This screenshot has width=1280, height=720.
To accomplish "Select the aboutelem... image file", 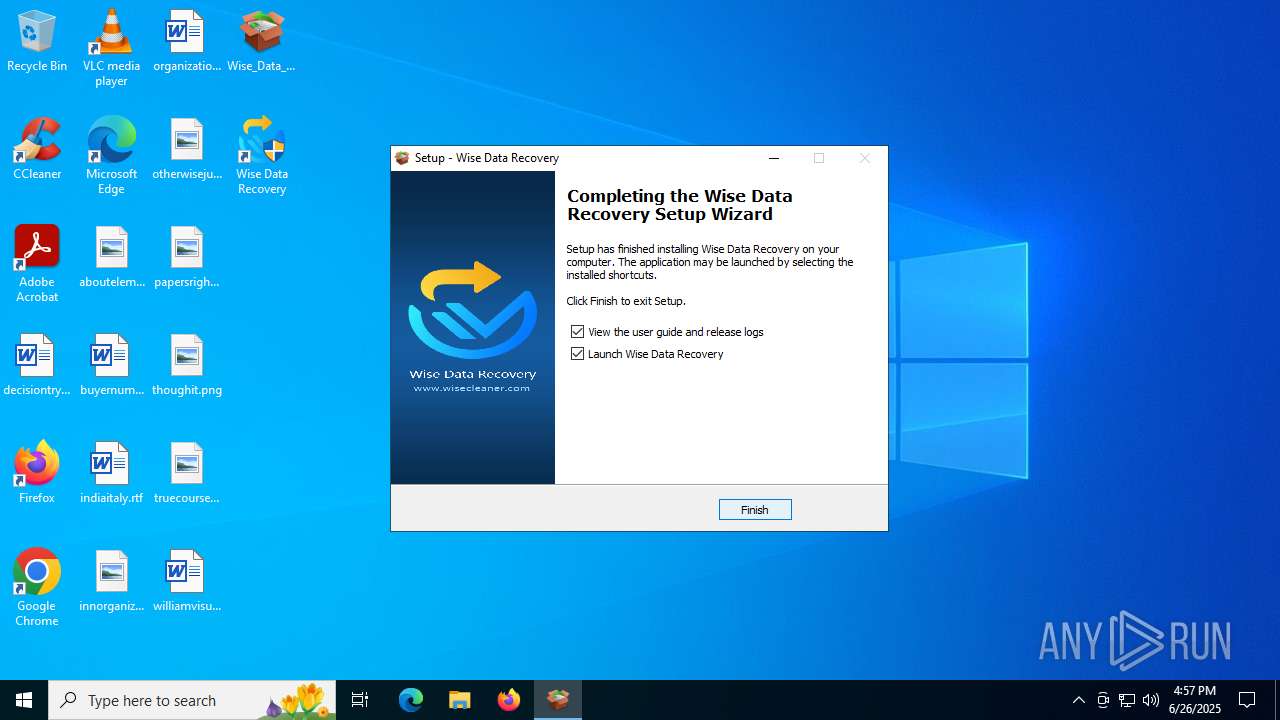I will pos(111,257).
